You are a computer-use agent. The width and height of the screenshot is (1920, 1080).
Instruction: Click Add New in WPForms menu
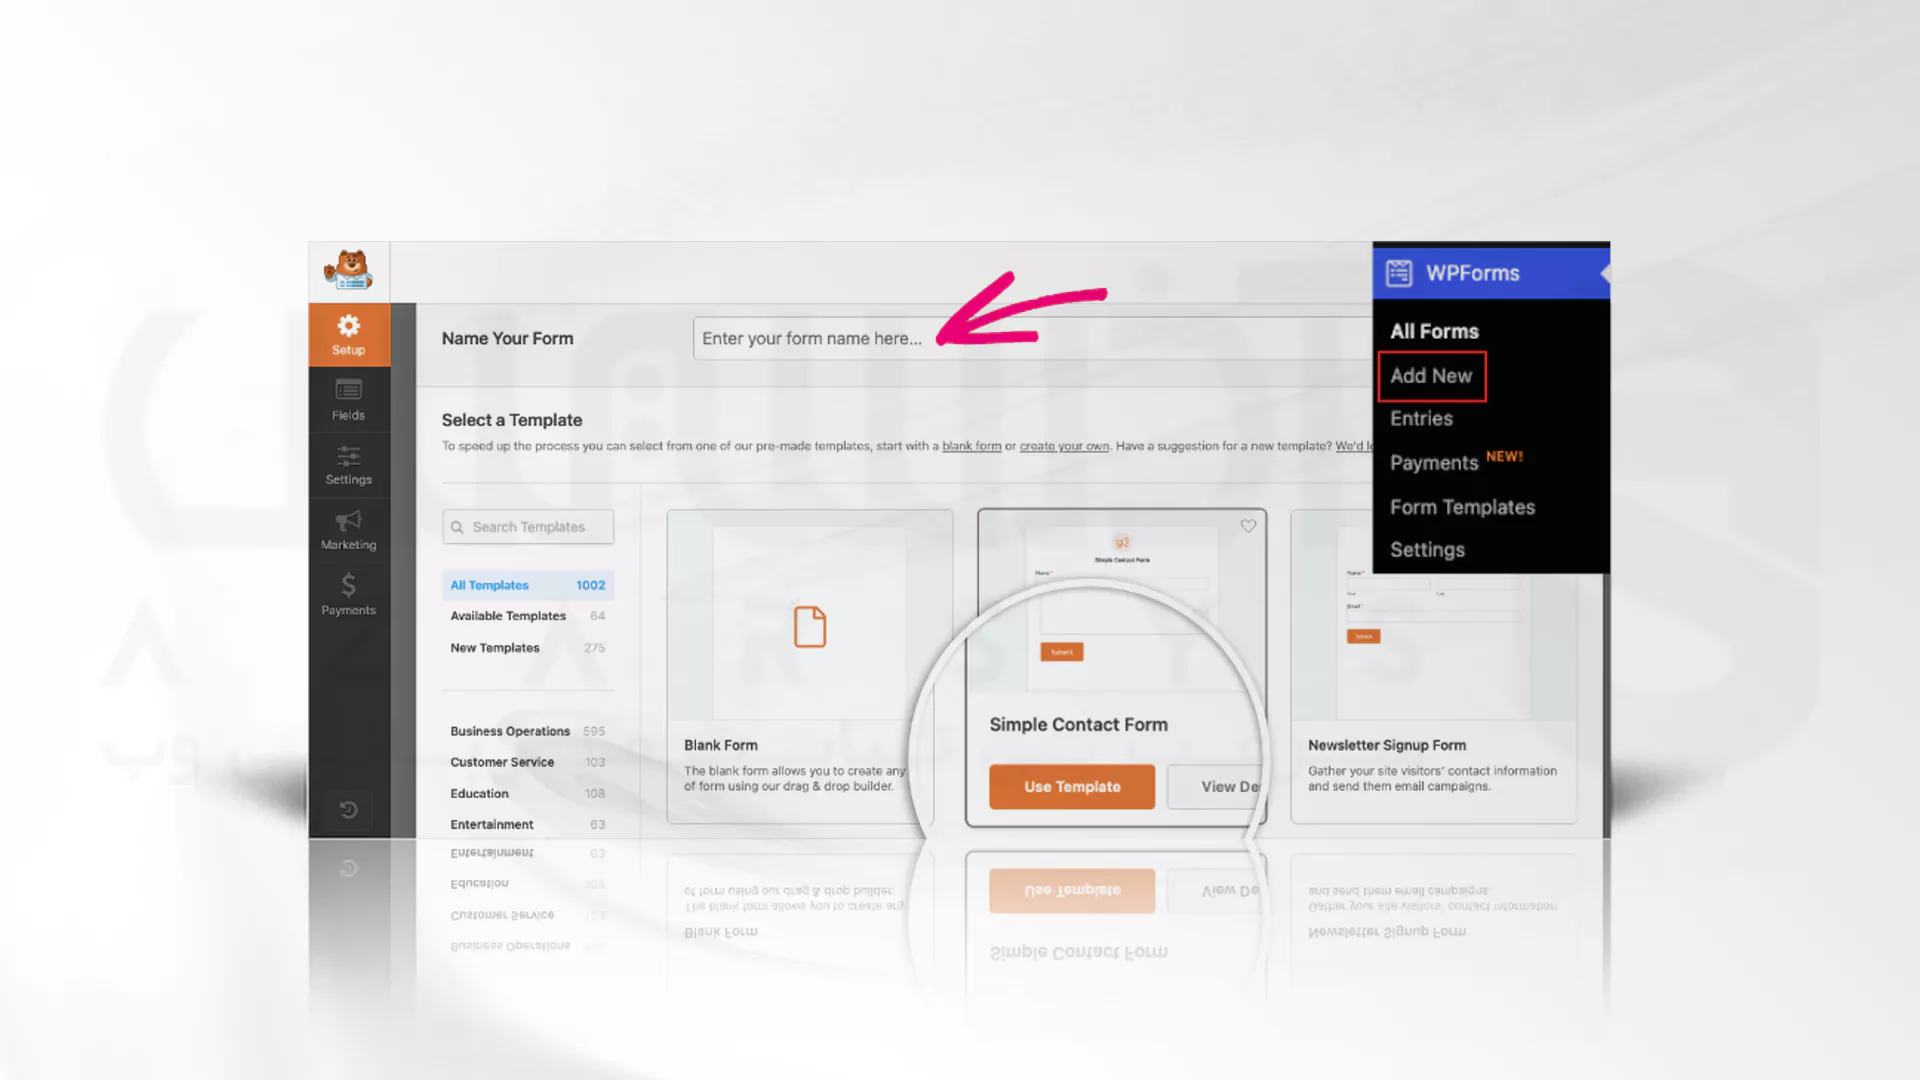[x=1431, y=376]
